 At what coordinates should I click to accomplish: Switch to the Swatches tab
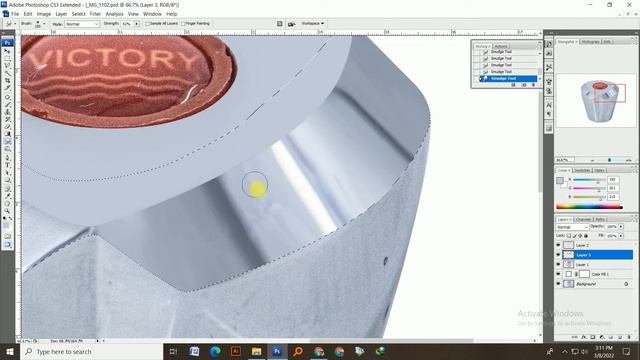(x=582, y=170)
